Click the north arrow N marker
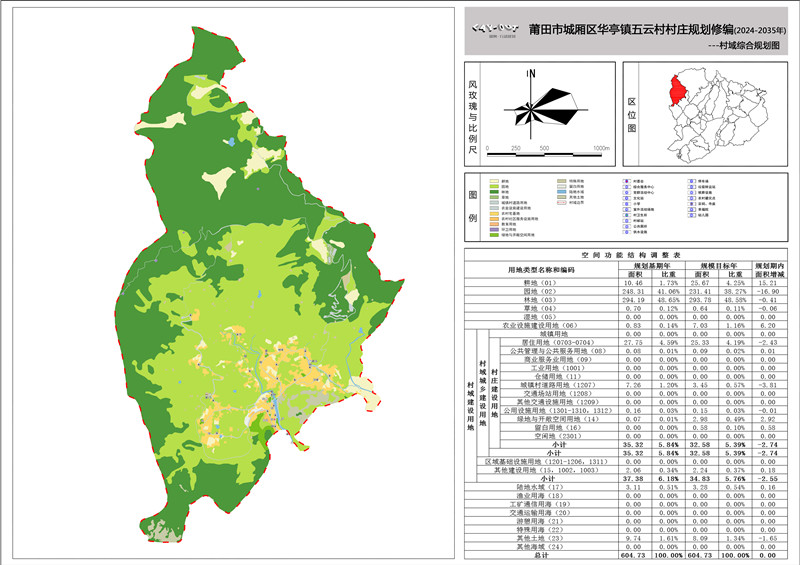Screen dimensions: 800x565 pos(534,74)
